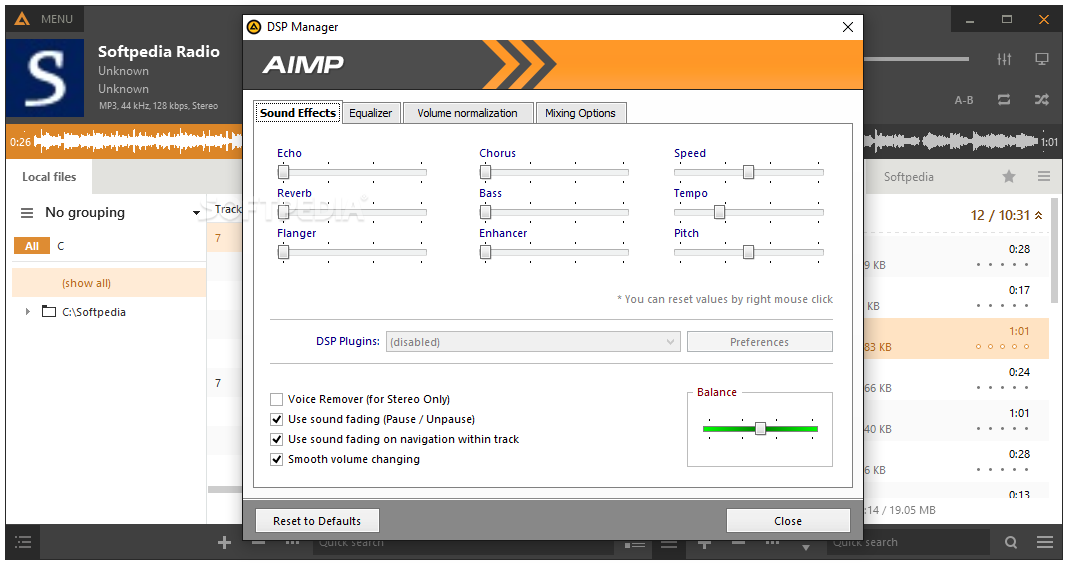
Task: Collapse the 12 / 10:31 playlist header chevron
Action: (x=1038, y=215)
